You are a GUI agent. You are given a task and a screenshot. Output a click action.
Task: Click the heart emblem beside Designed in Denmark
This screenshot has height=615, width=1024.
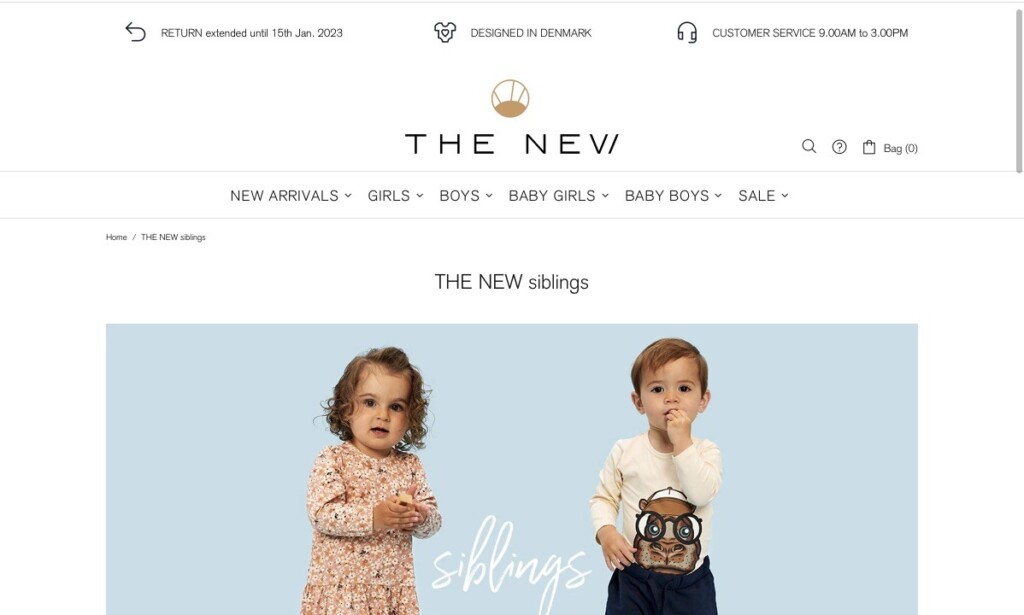click(445, 32)
